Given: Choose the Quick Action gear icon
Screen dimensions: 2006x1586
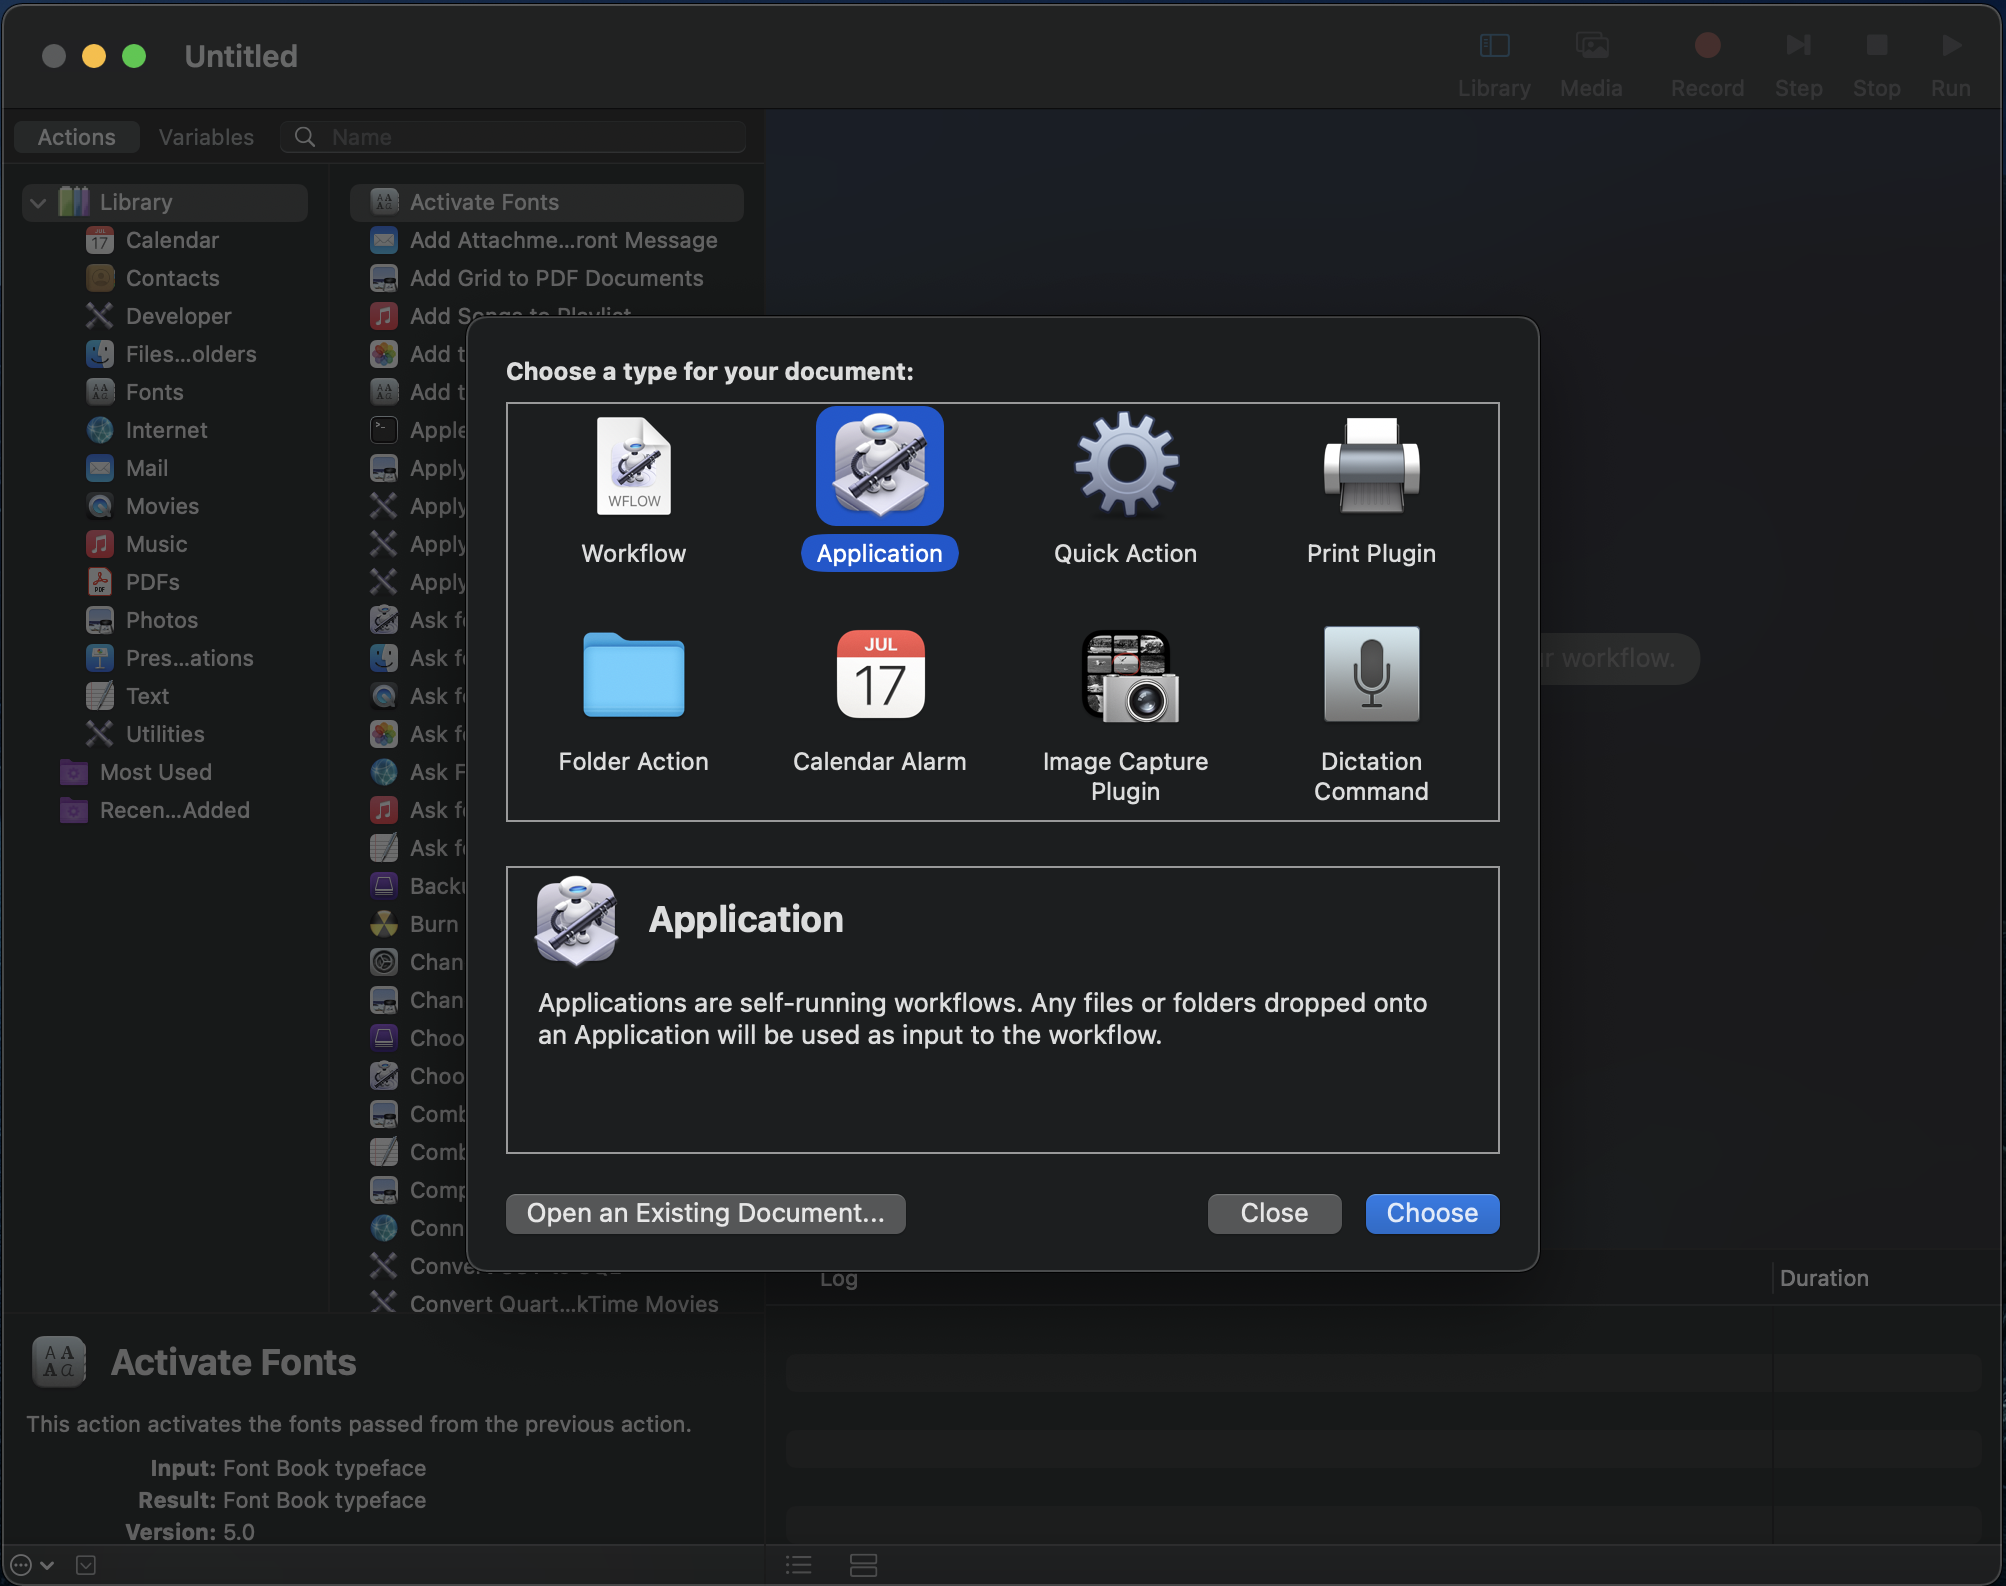Looking at the screenshot, I should pyautogui.click(x=1125, y=466).
